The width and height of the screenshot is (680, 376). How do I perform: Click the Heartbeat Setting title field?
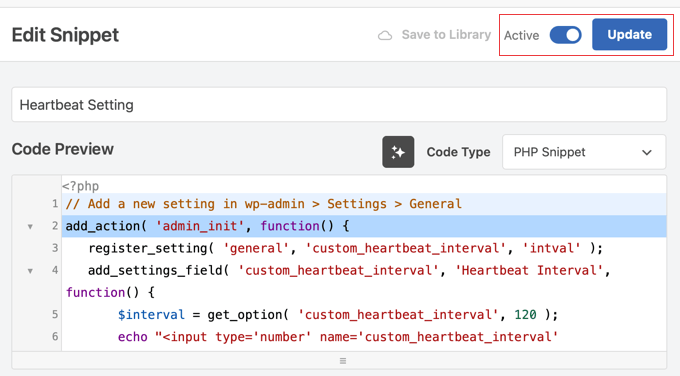(339, 105)
